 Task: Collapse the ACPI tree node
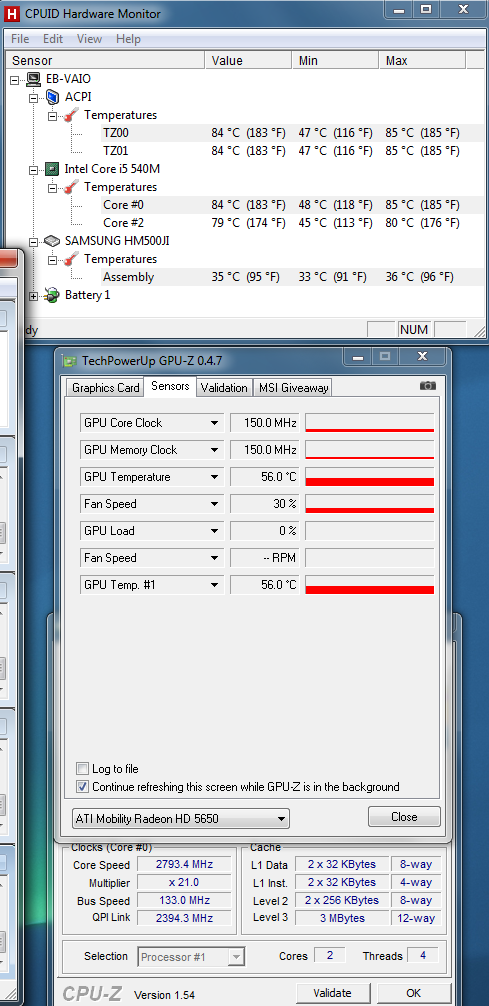(34, 98)
